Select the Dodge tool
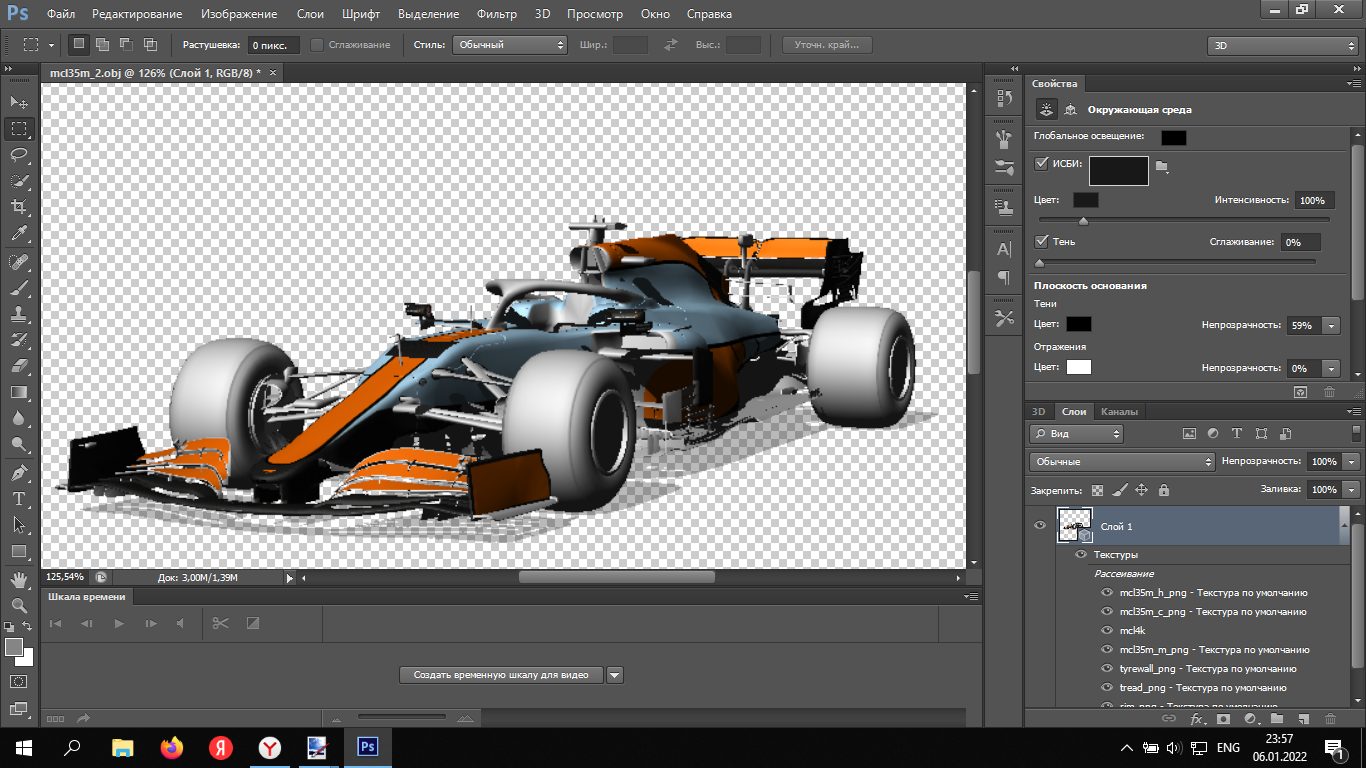This screenshot has width=1366, height=768. click(x=19, y=444)
